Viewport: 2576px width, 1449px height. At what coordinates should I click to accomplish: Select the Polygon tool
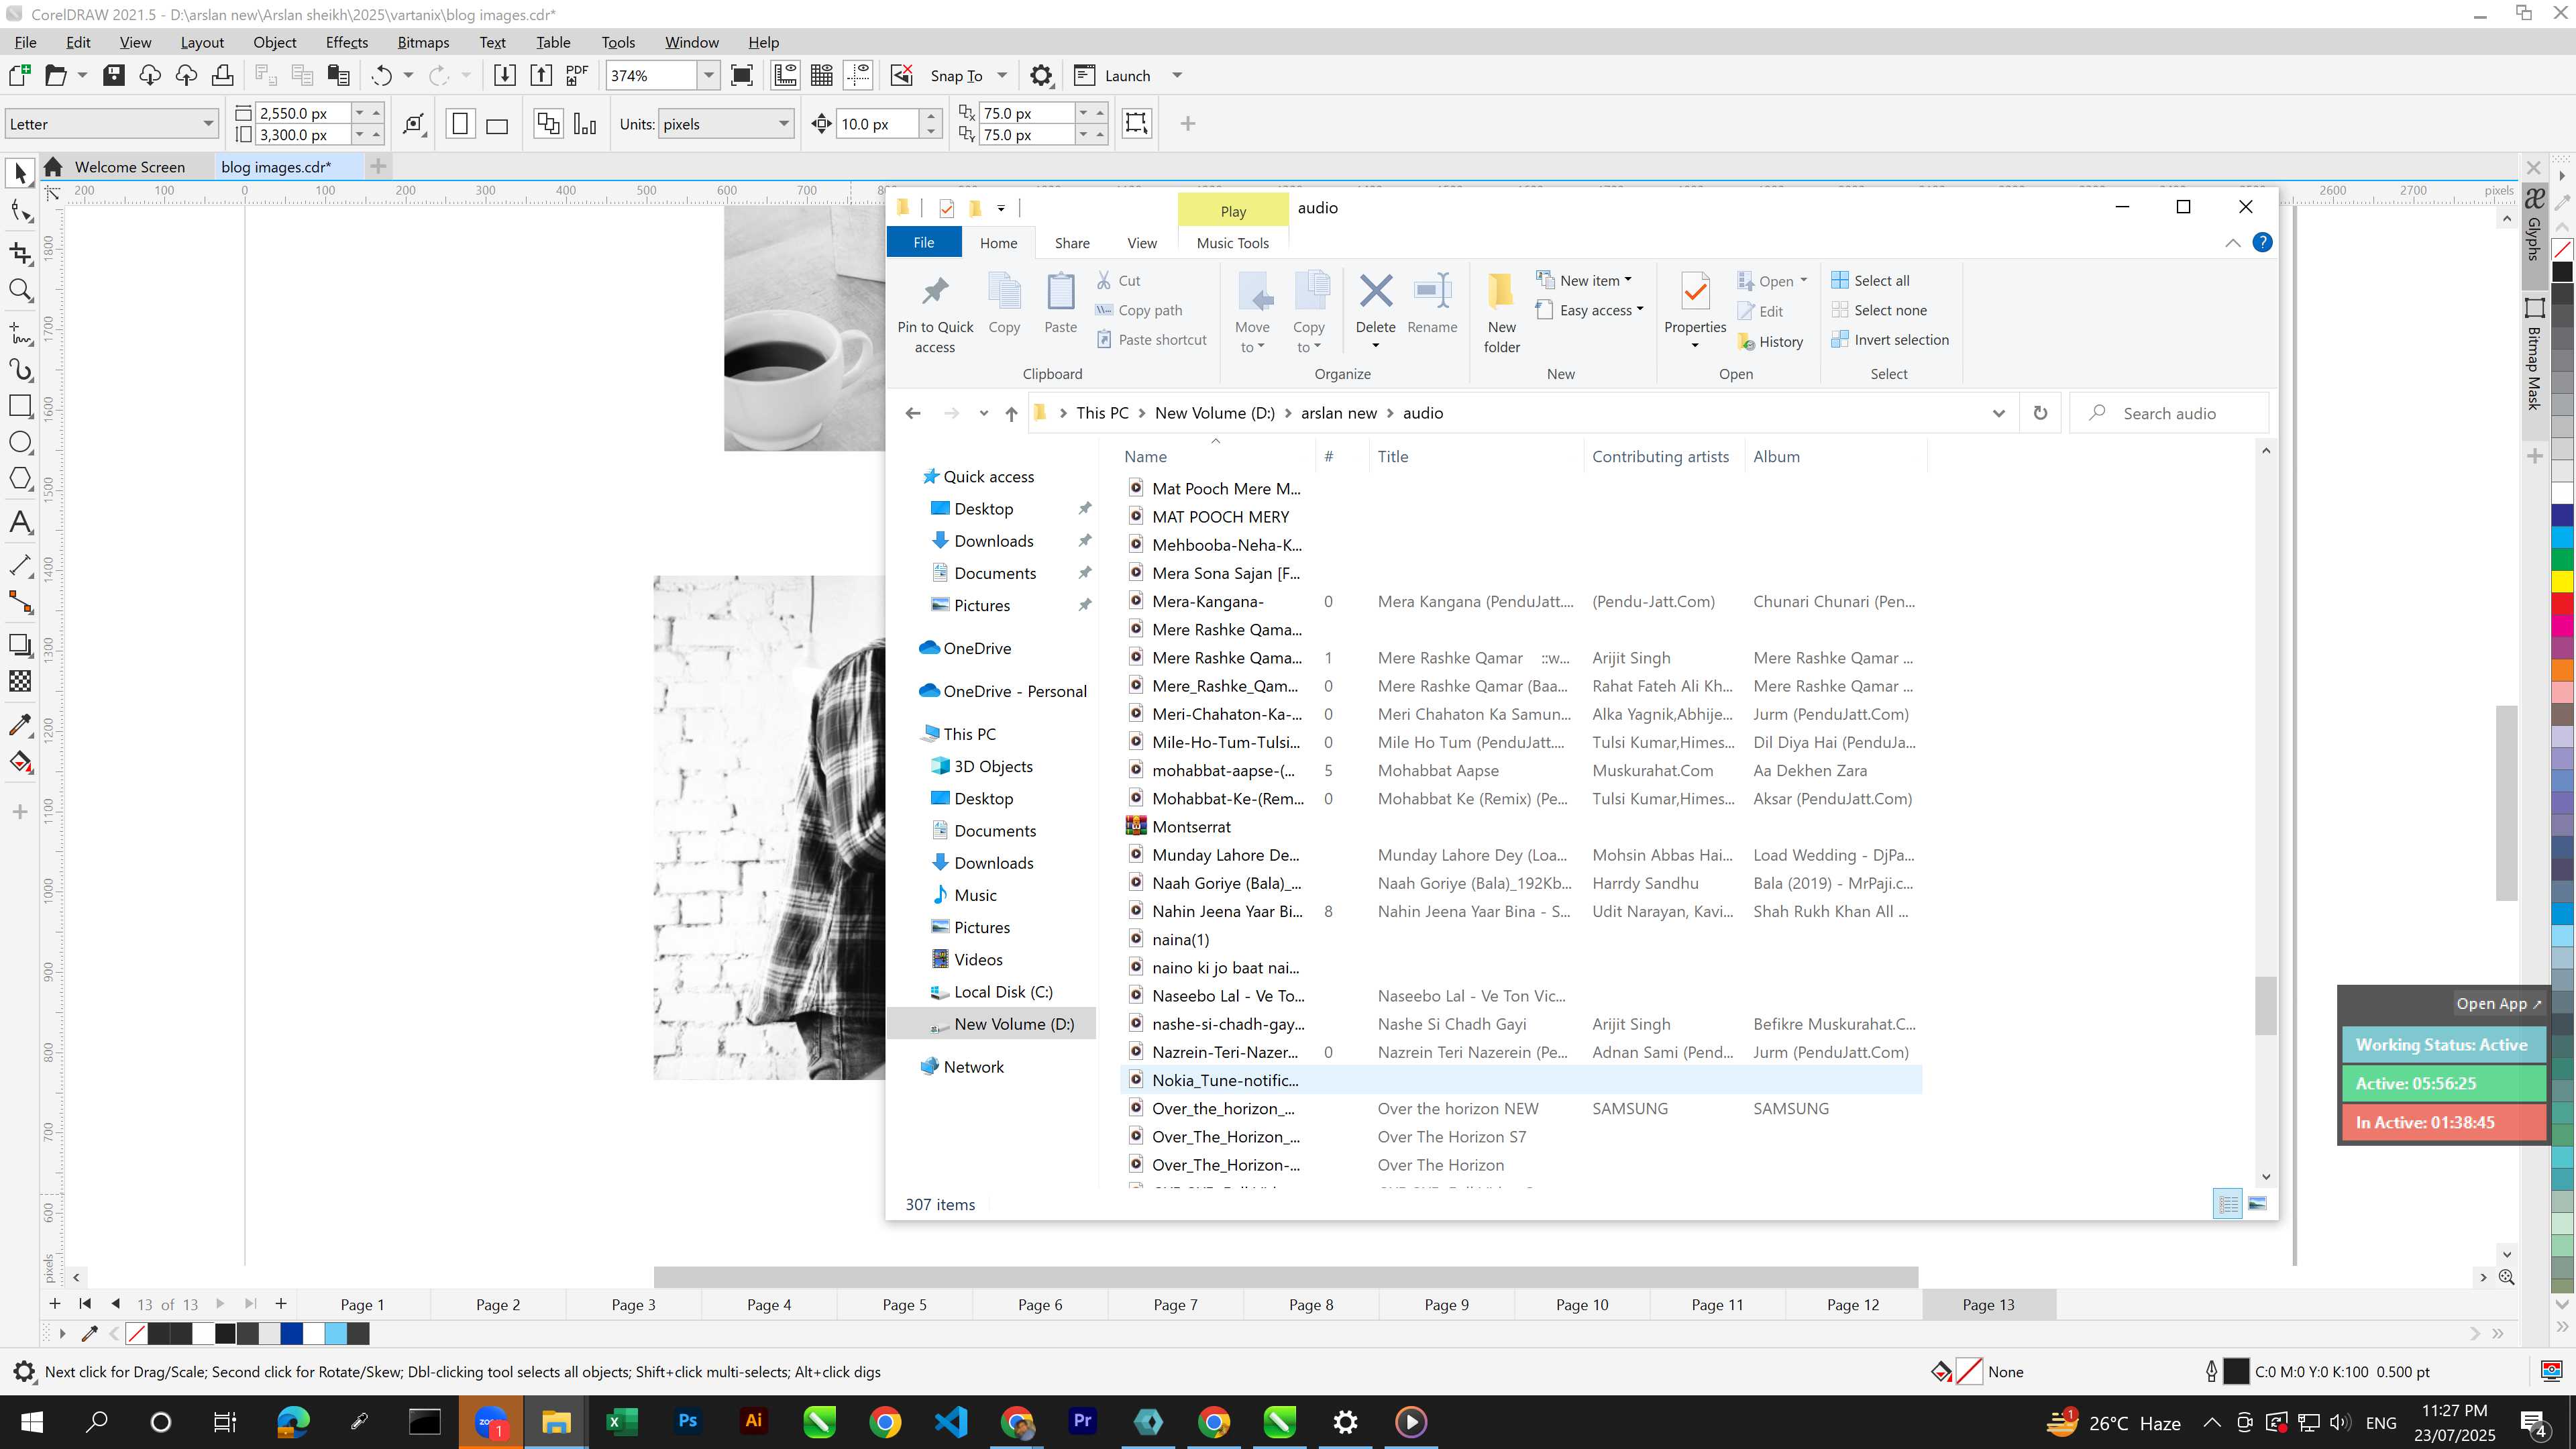(20, 478)
